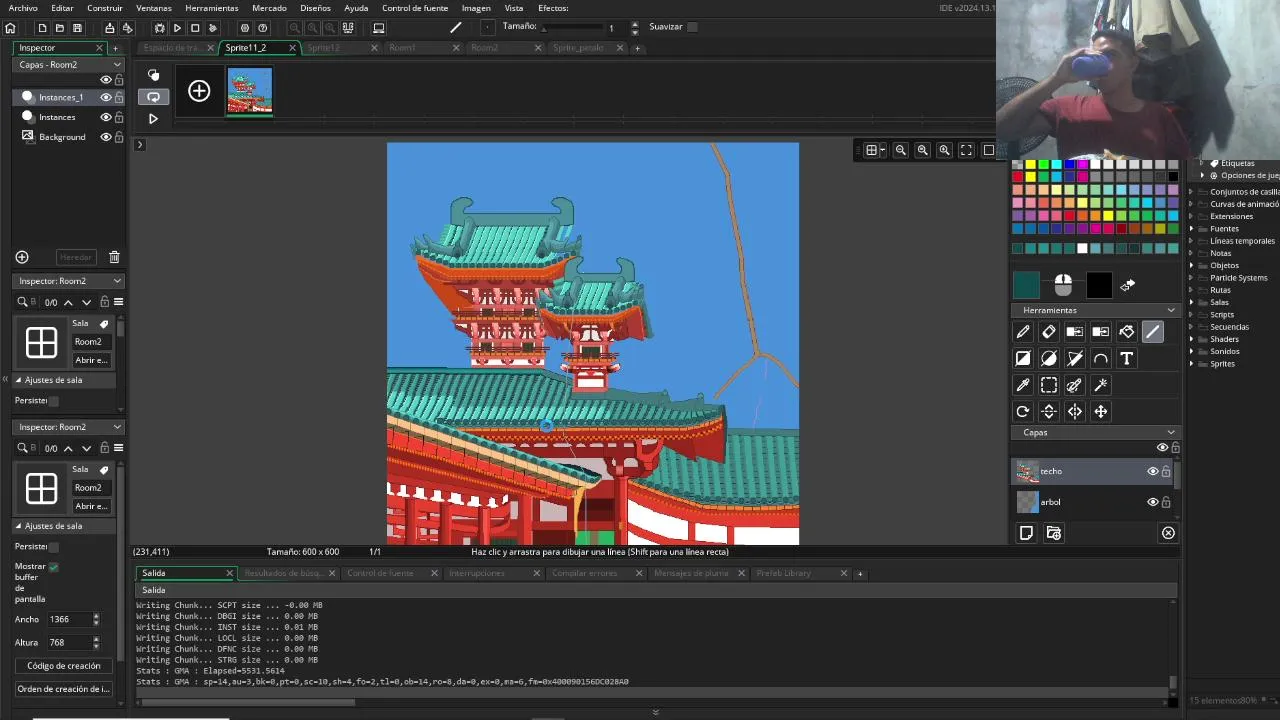Delete layer with trash icon in Inspector

114,257
